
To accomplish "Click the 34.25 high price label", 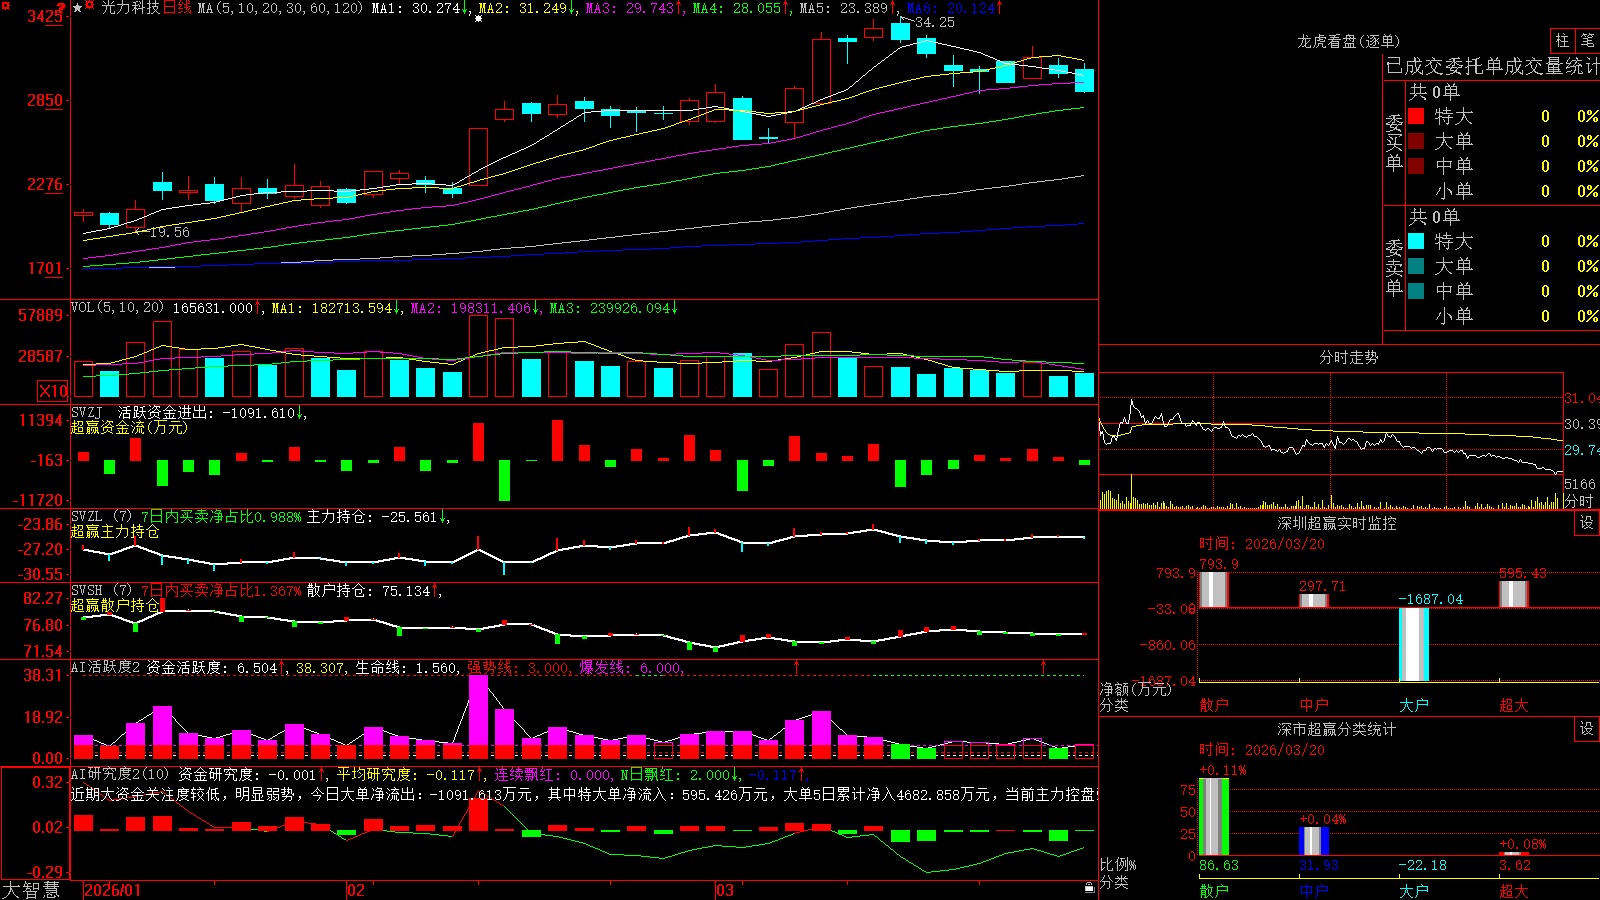I will (x=935, y=22).
